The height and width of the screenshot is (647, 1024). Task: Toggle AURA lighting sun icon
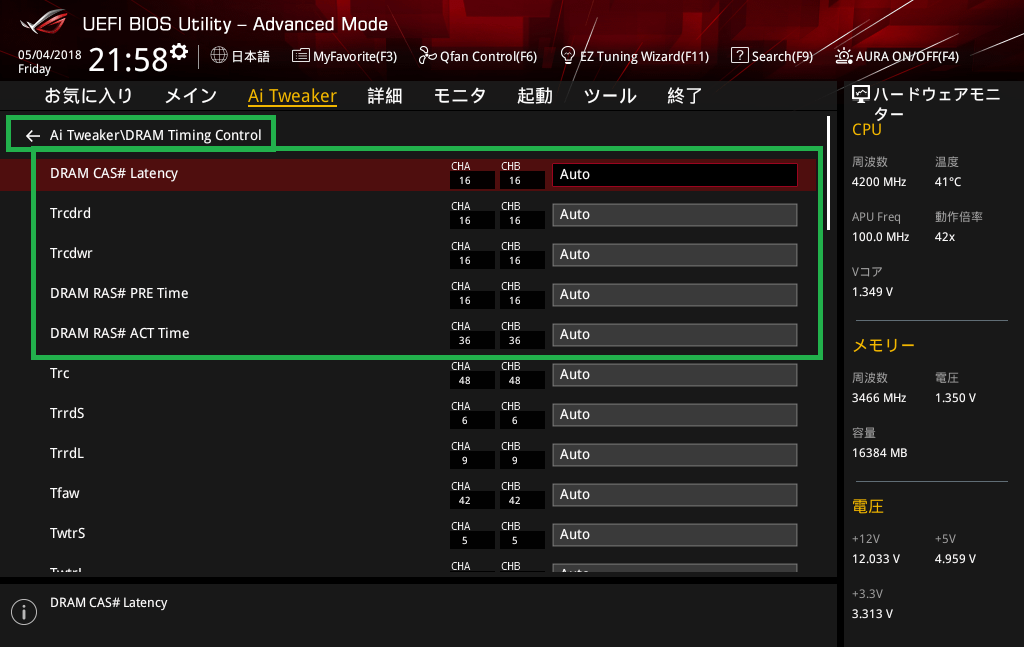pos(843,56)
